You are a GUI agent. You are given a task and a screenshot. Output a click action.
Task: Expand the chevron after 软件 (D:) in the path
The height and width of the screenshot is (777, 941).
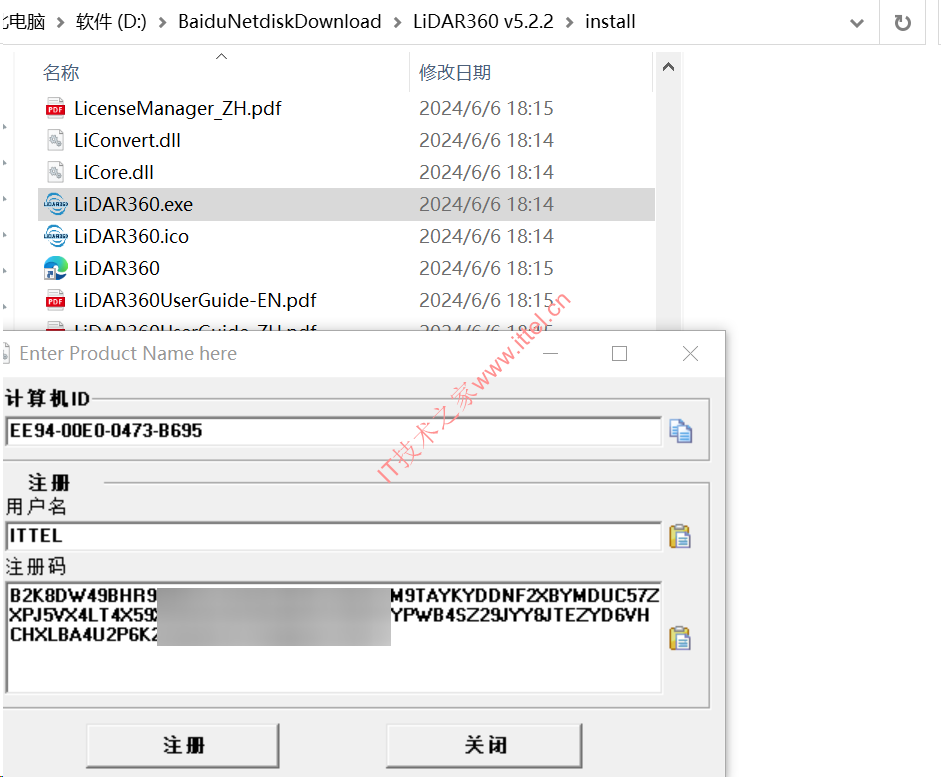pos(162,23)
